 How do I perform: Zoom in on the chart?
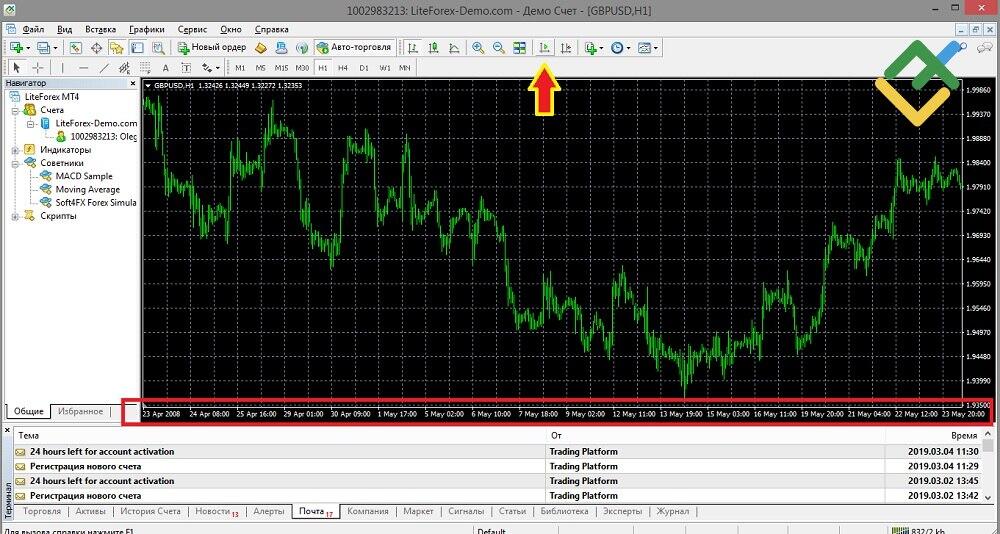tap(478, 48)
